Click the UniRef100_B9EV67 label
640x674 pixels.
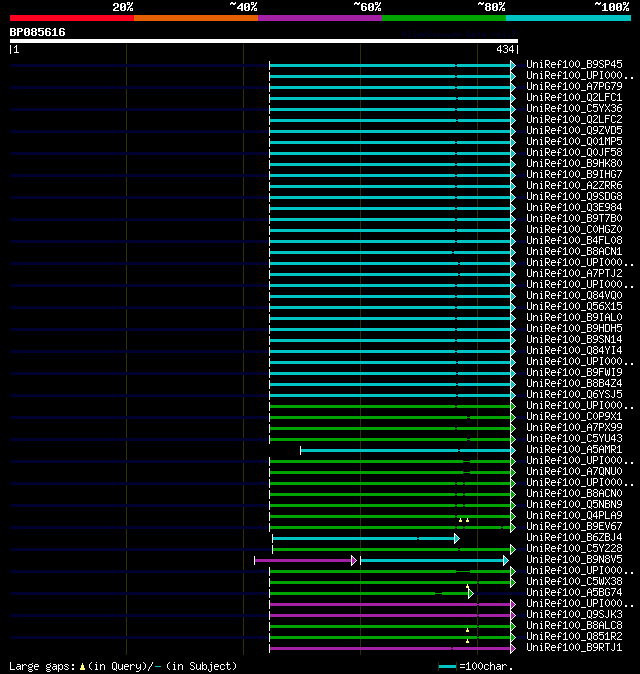pos(574,527)
